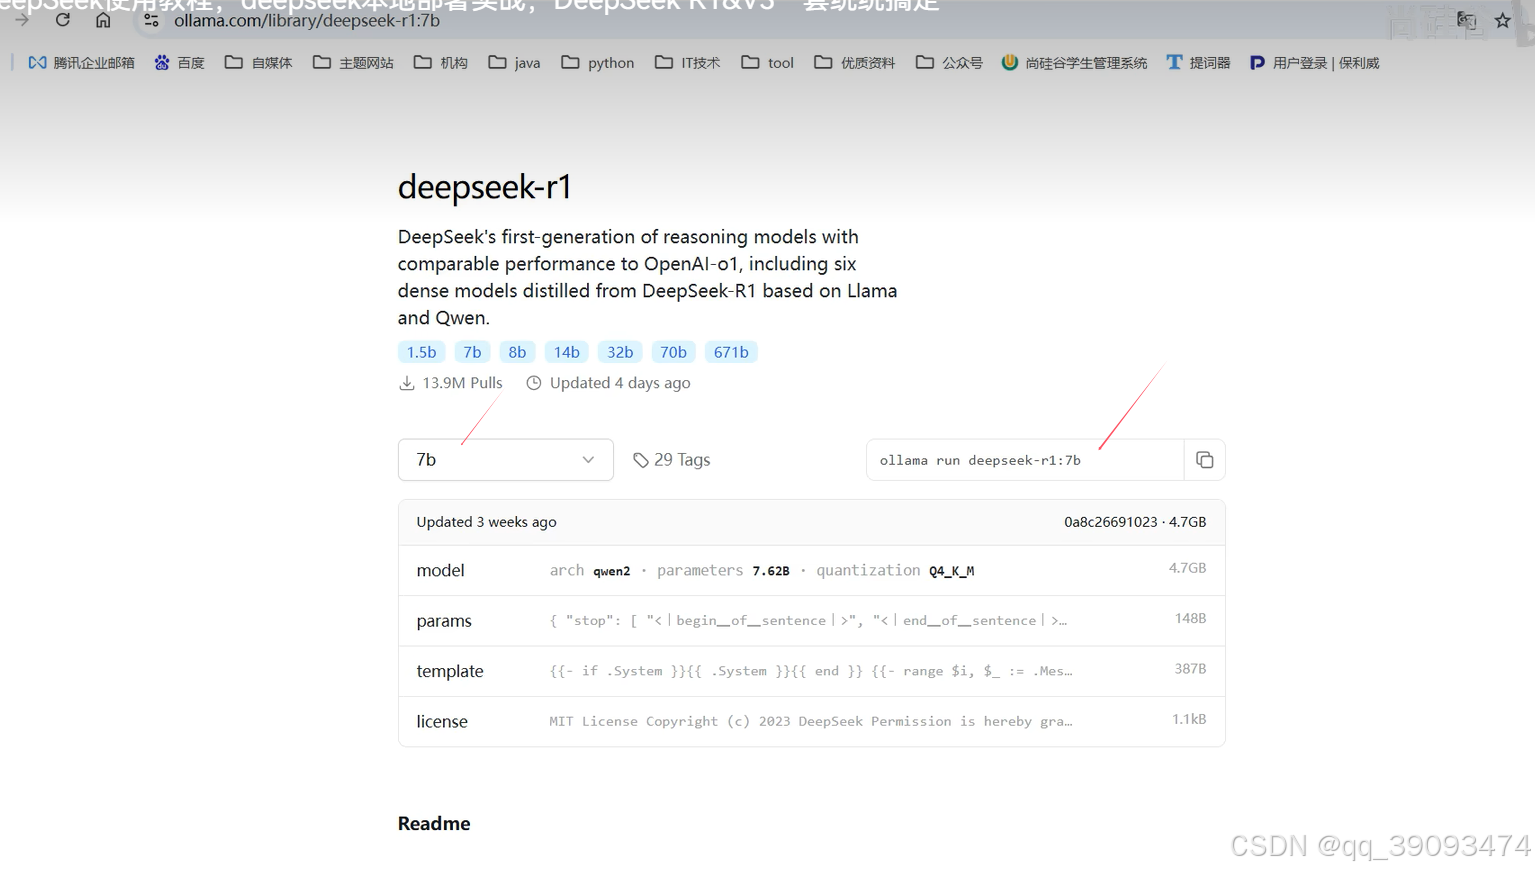
Task: Open the license file row
Action: coord(812,721)
